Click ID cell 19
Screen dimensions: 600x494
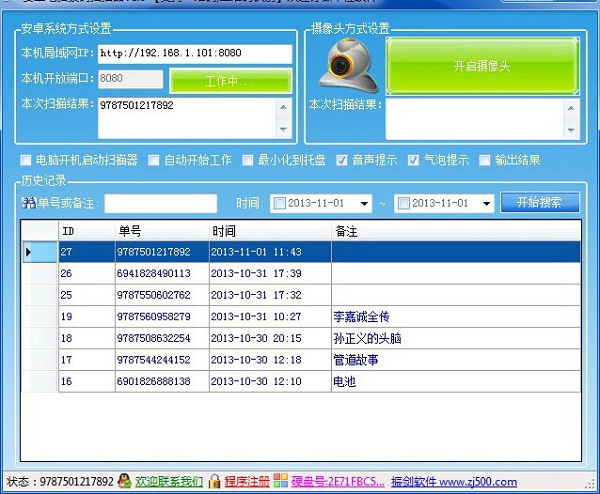[86, 316]
